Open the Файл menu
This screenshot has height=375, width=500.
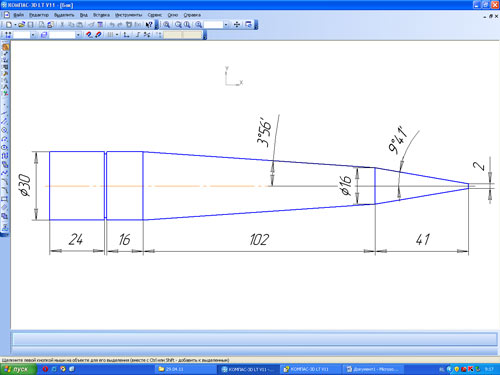click(x=18, y=15)
